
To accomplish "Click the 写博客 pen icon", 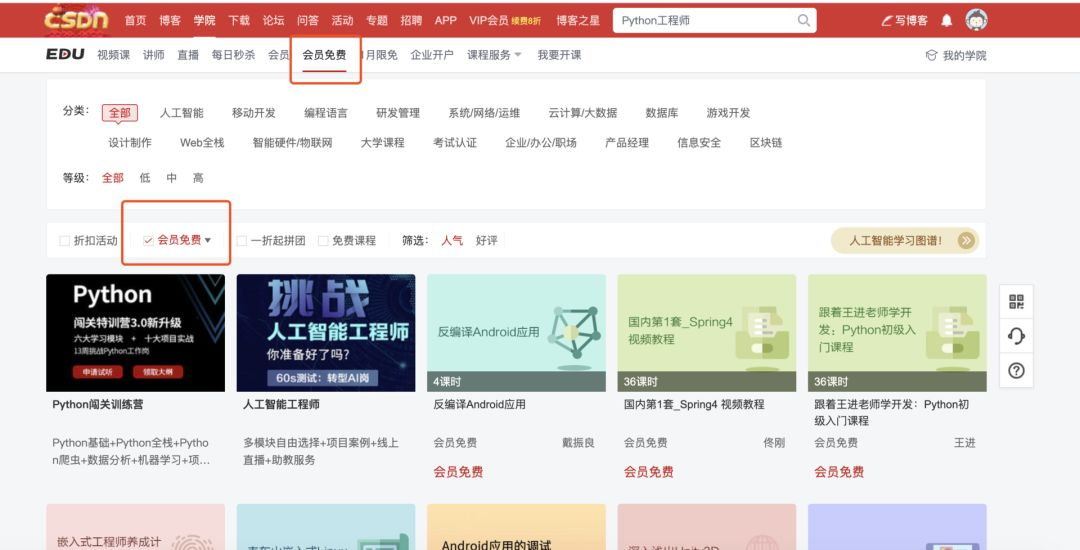I will (887, 21).
